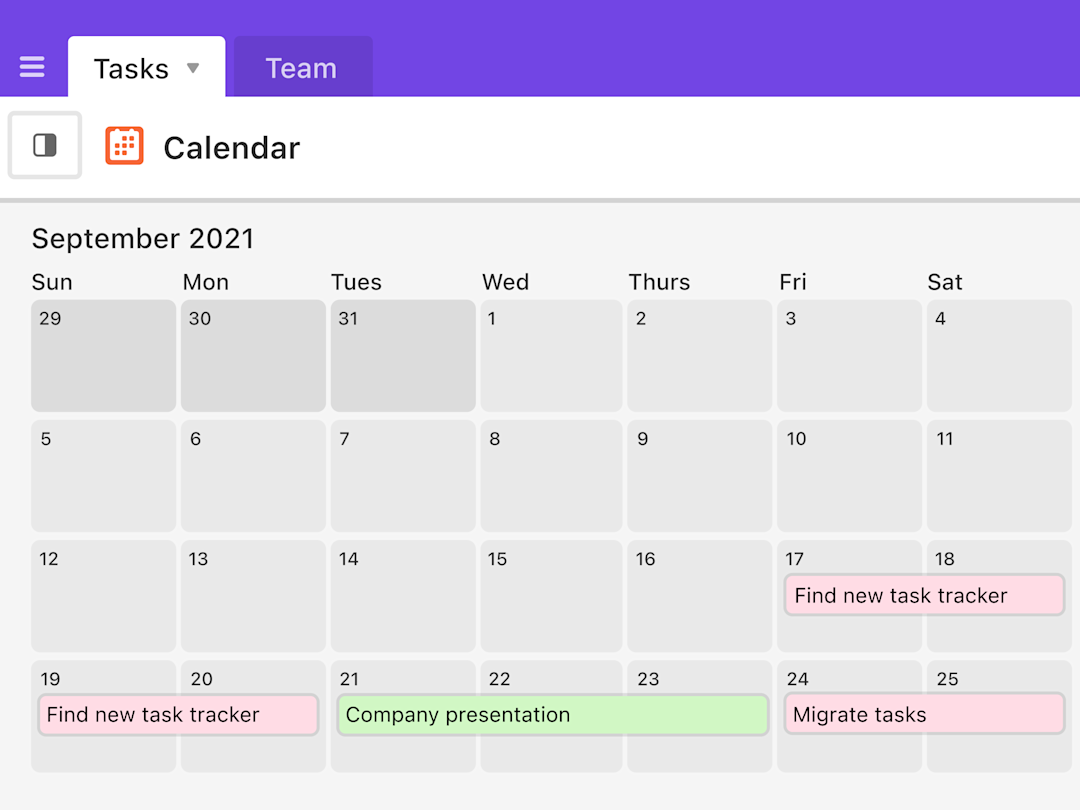This screenshot has width=1080, height=810.
Task: Open the Tasks dropdown arrow
Action: (x=191, y=70)
